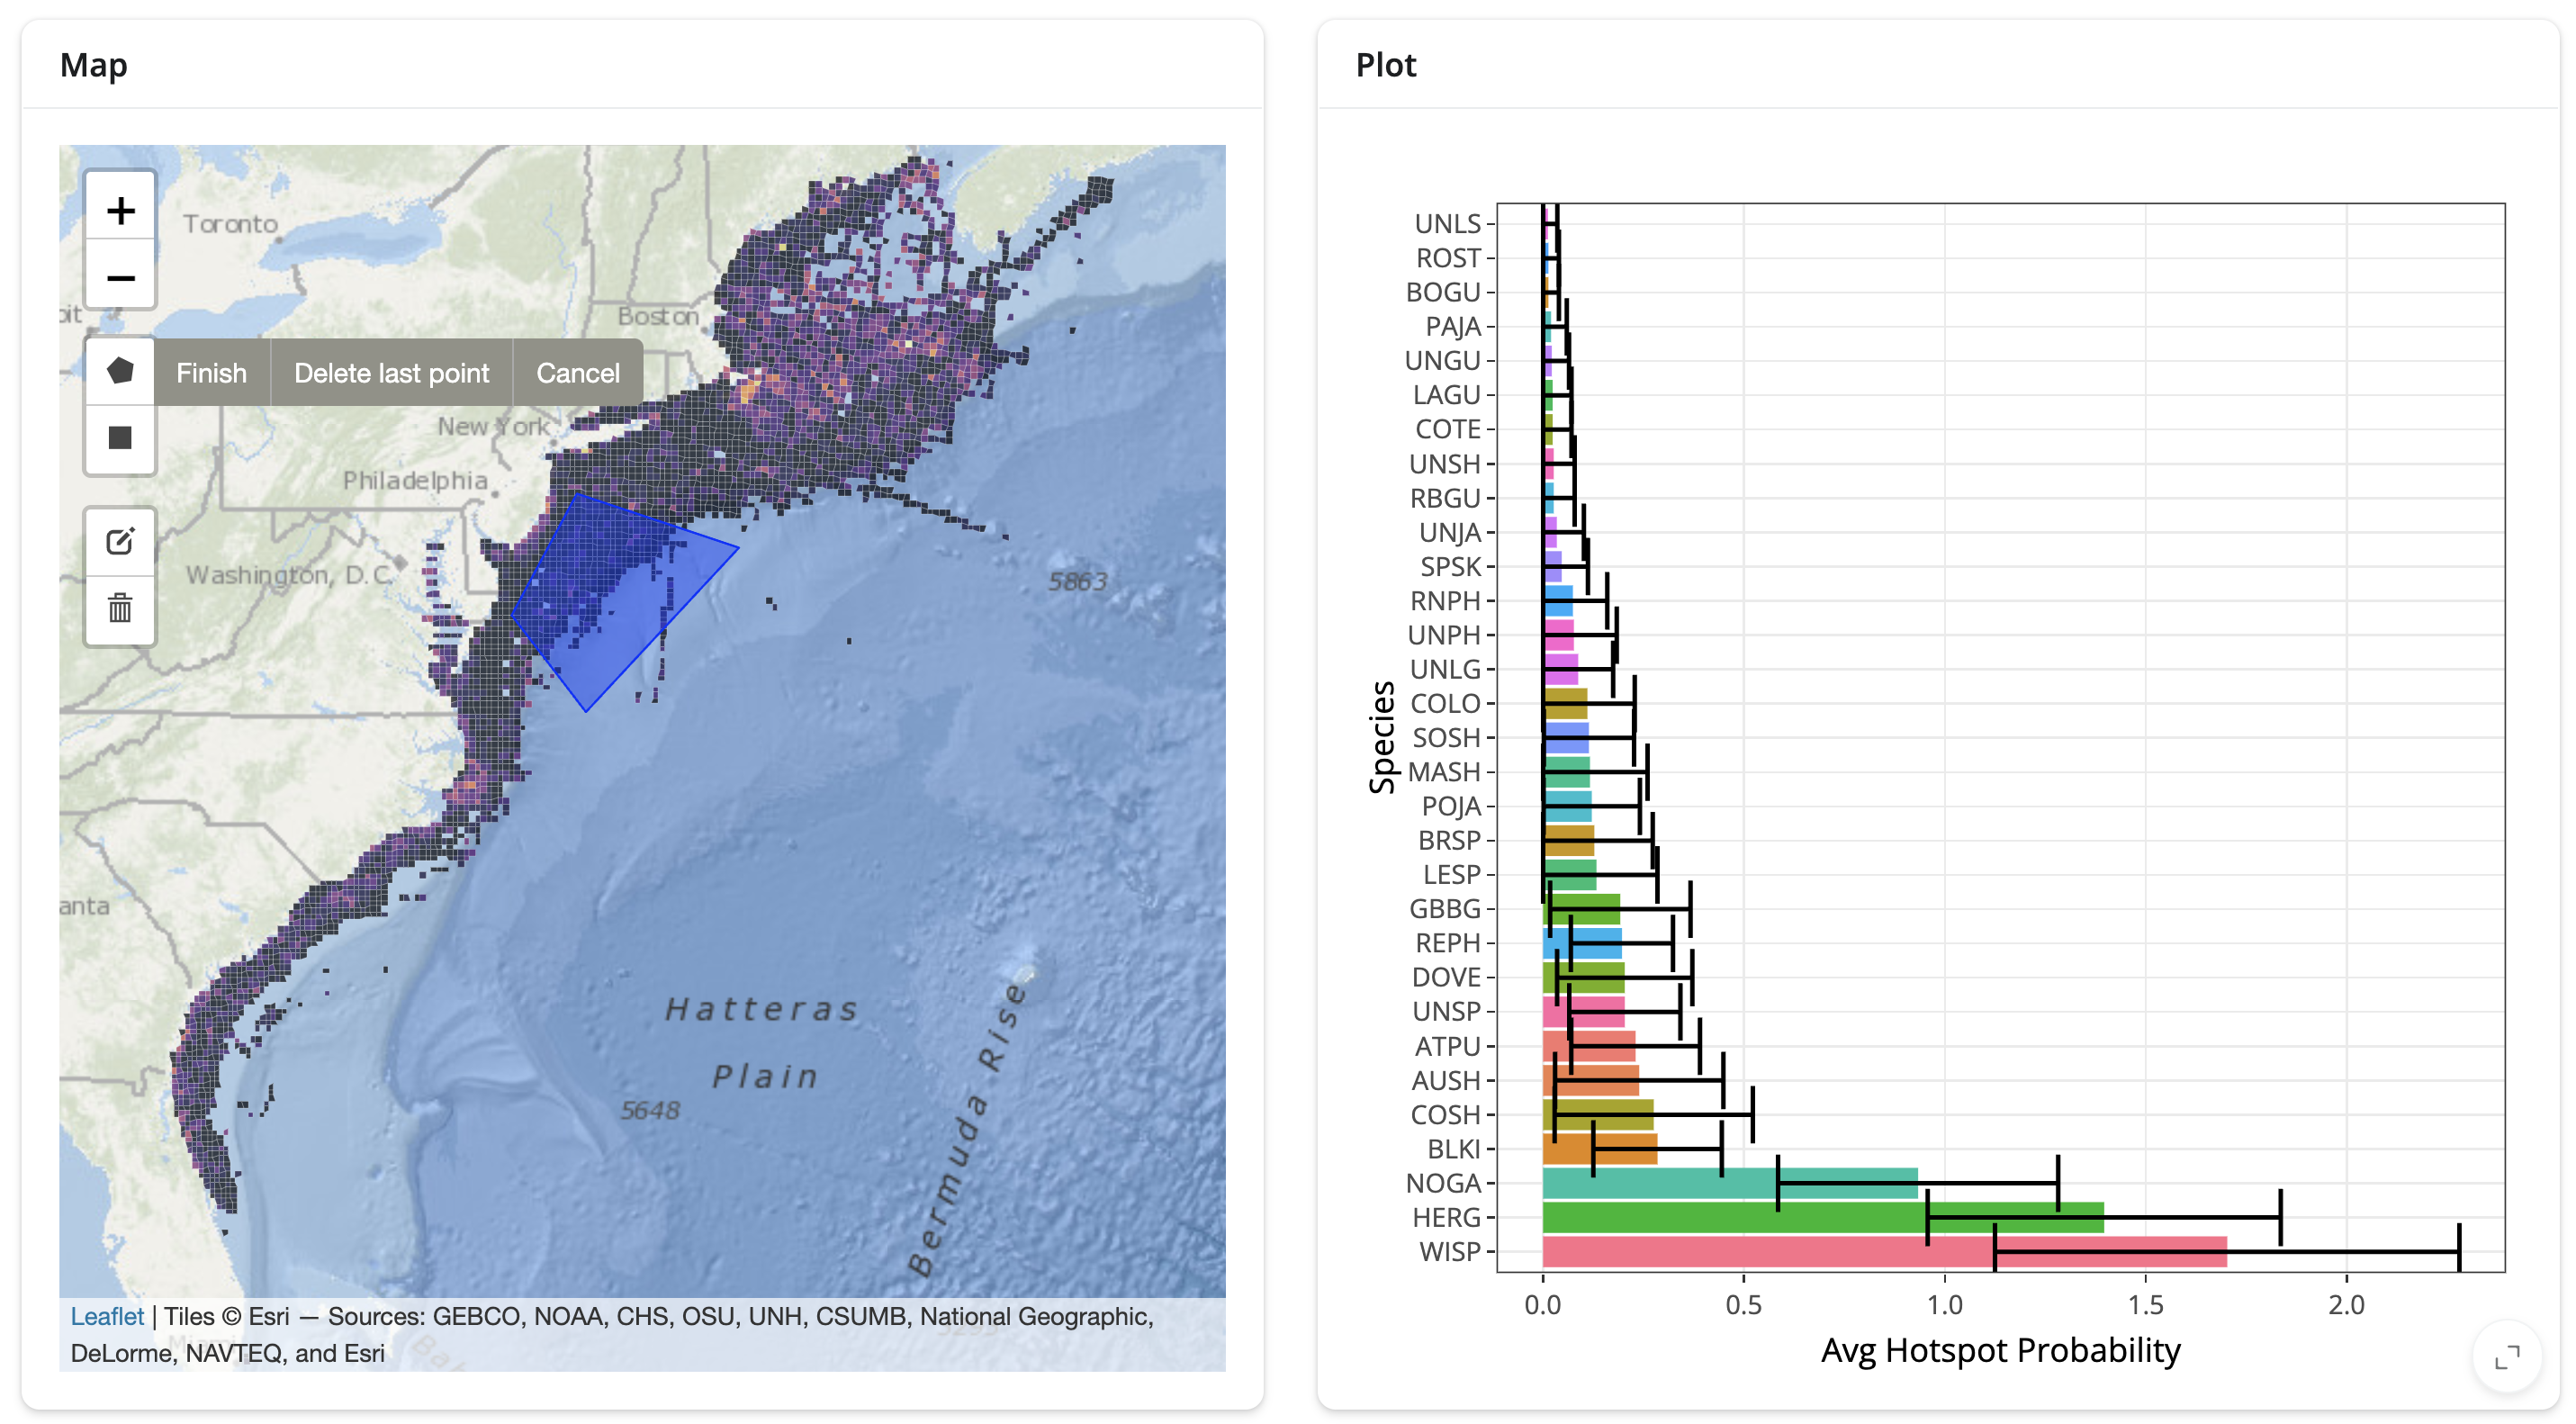Open the edit layers tool
The width and height of the screenshot is (2576, 1424).
point(120,541)
